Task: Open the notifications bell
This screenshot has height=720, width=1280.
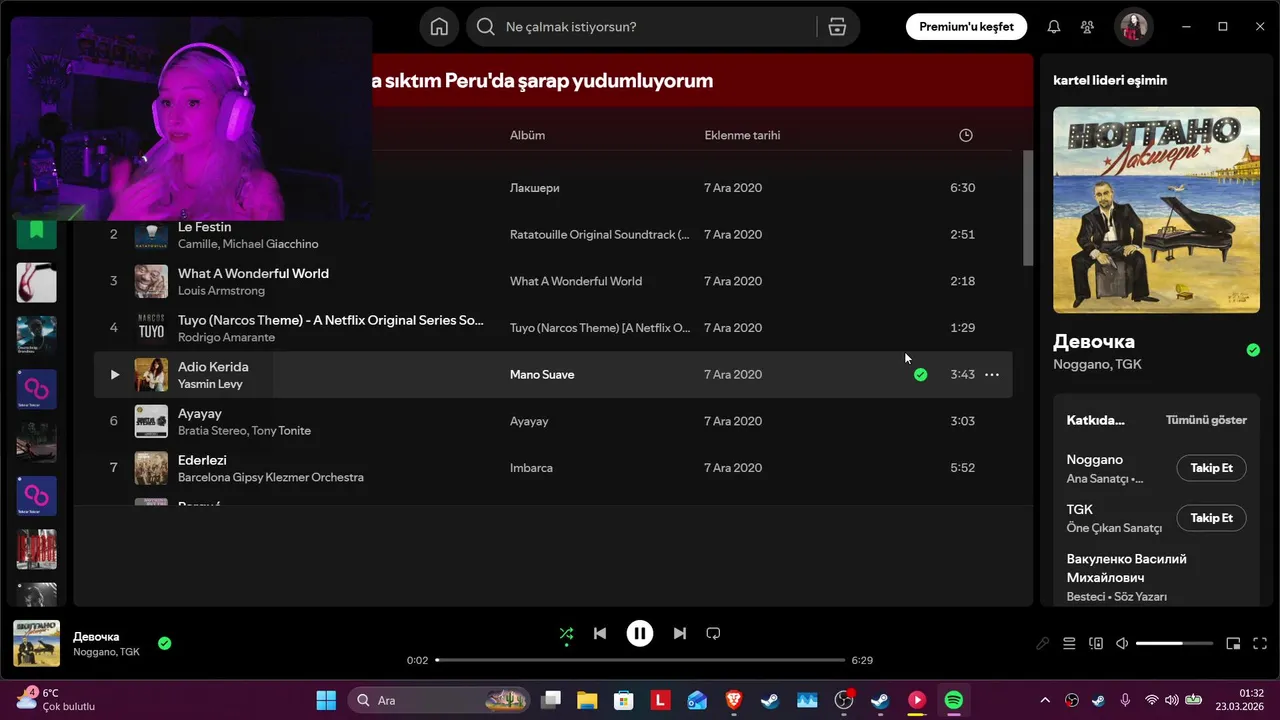Action: point(1053,27)
